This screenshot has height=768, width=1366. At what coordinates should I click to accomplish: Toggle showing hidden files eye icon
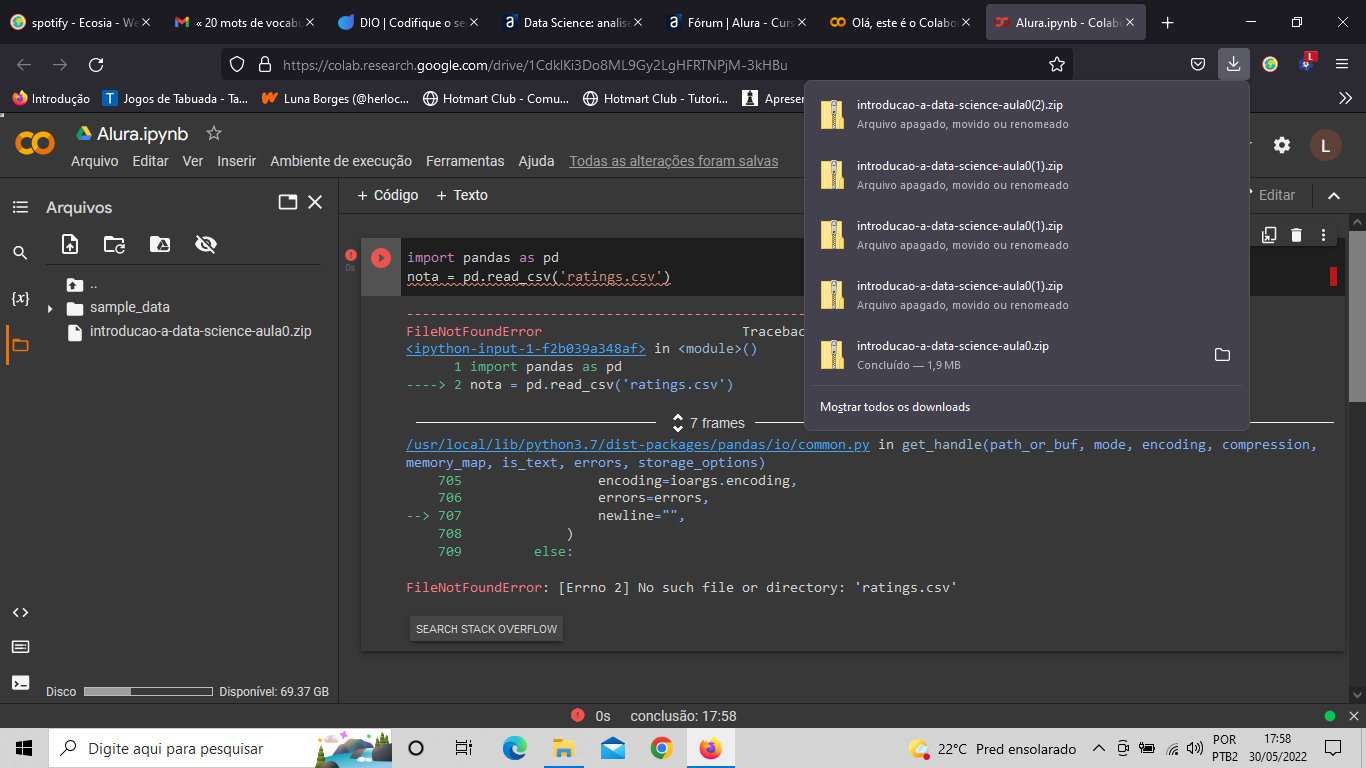pos(206,244)
